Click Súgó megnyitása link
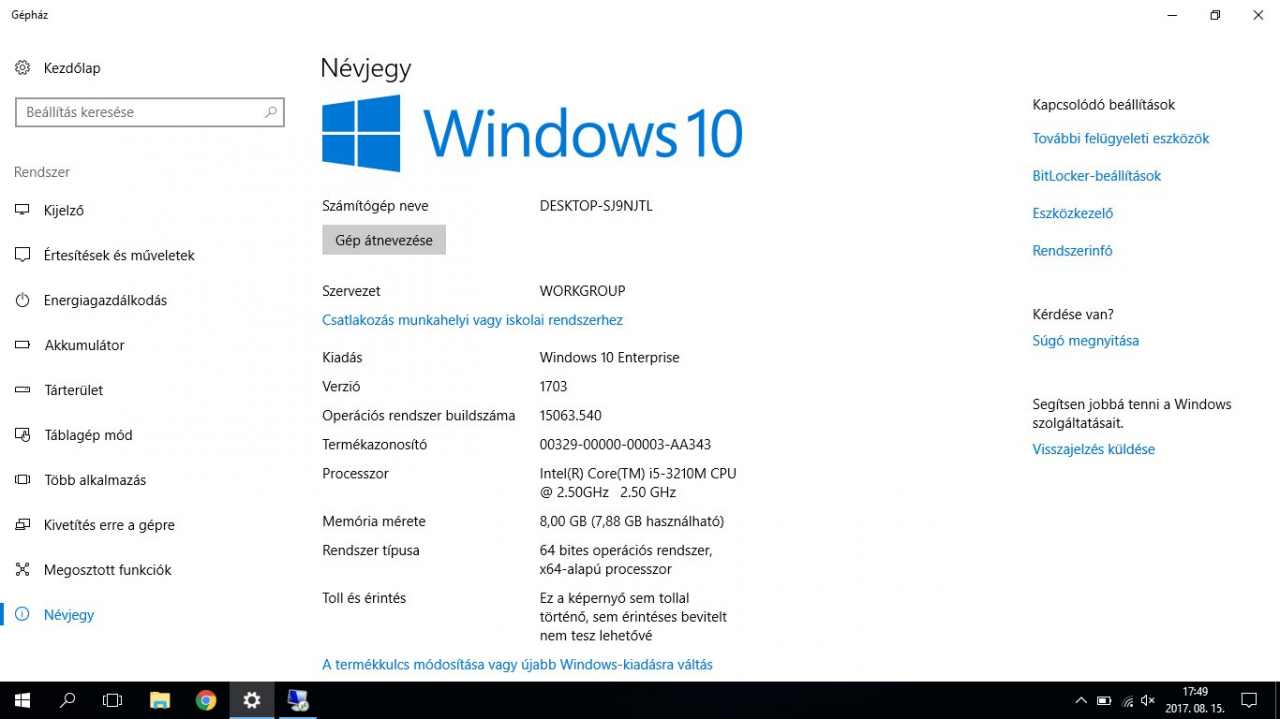This screenshot has height=719, width=1280. 1086,341
